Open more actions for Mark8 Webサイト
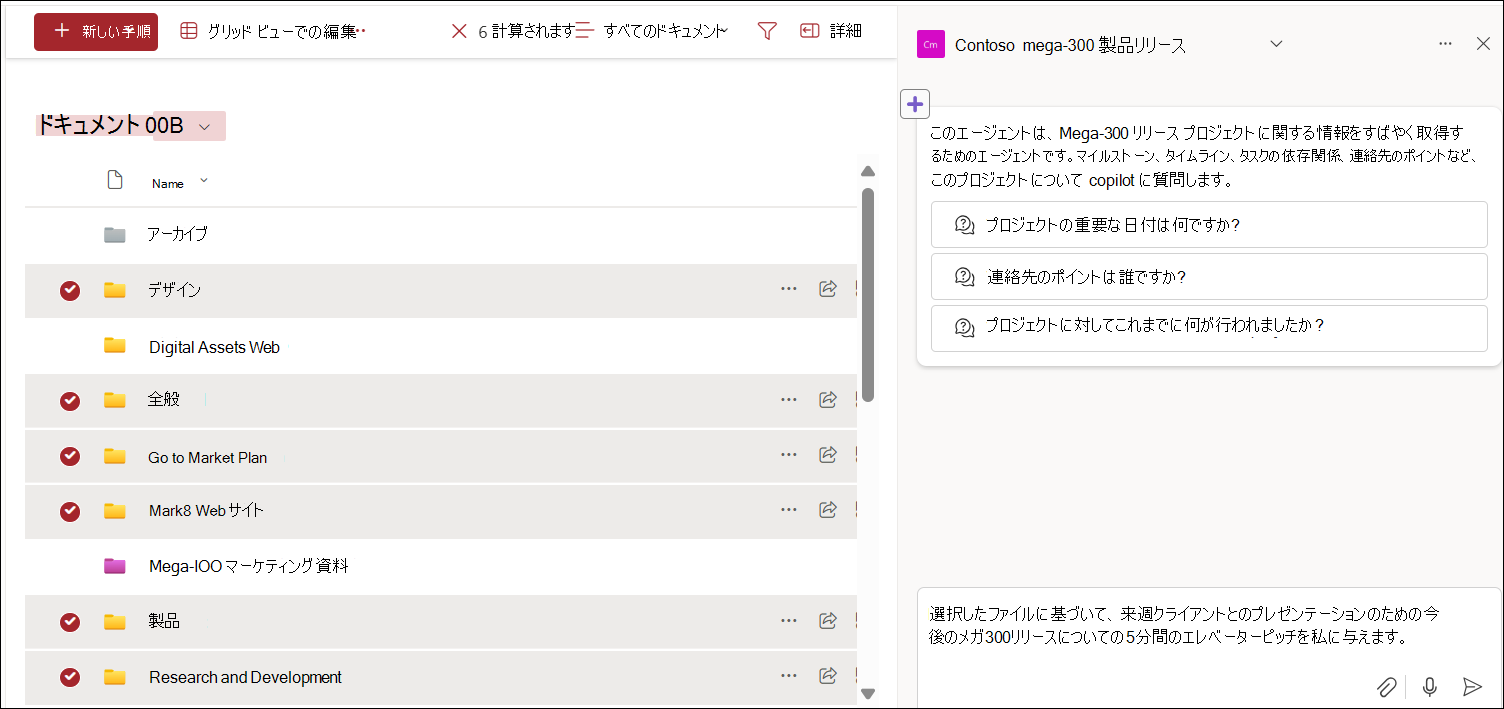This screenshot has width=1504, height=709. tap(789, 510)
